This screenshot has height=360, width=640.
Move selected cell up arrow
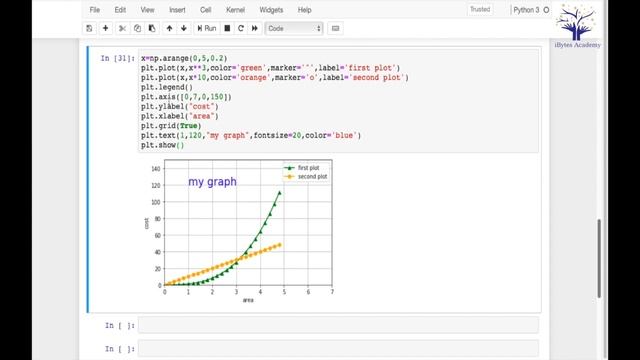169,28
